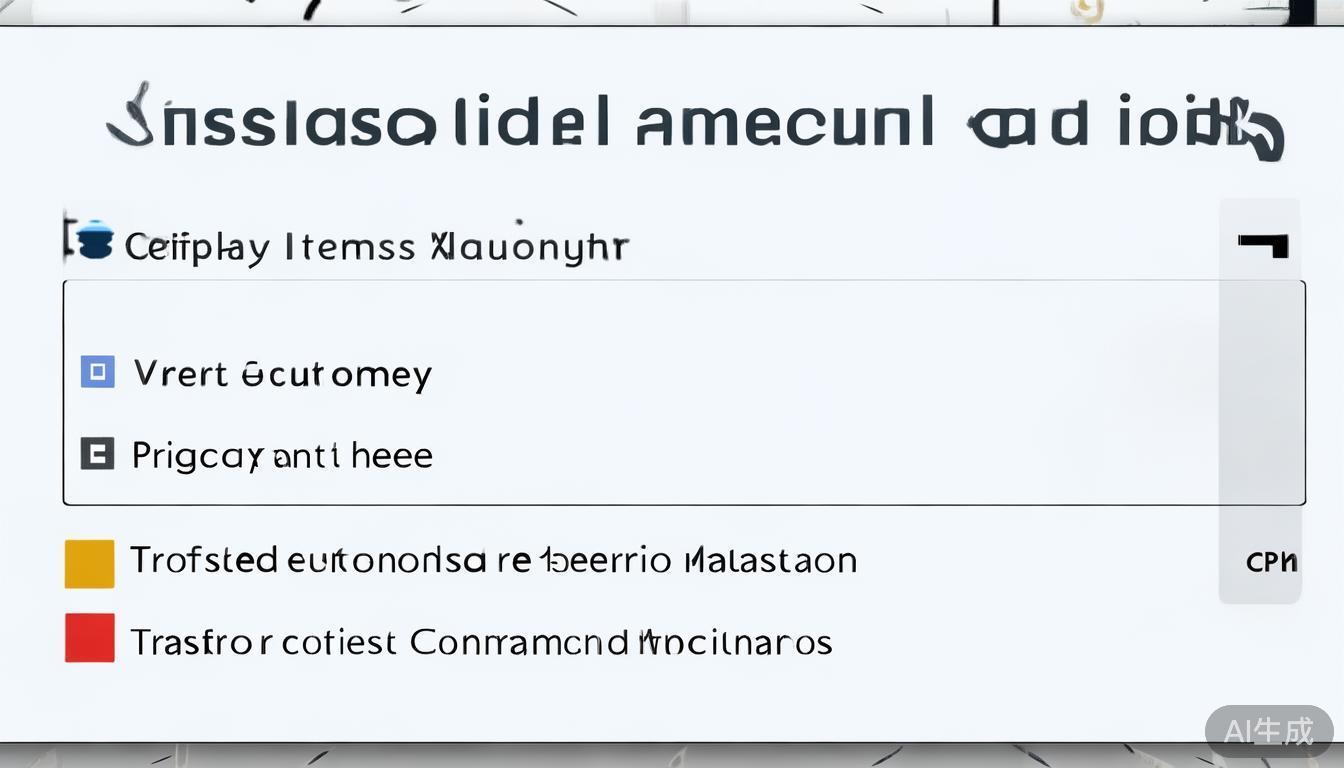Select the Prigcay anti heee list entry text

[283, 456]
